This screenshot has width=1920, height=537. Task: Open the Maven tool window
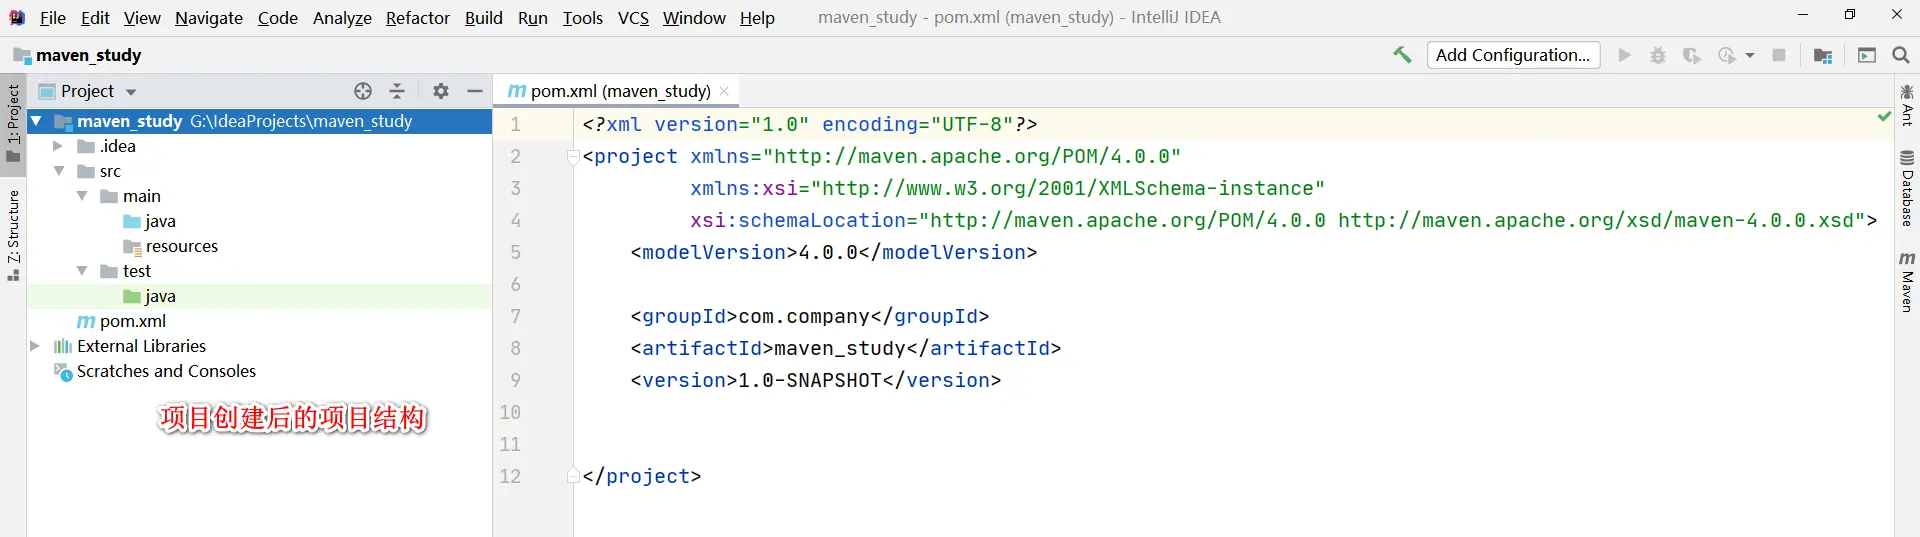click(x=1907, y=282)
